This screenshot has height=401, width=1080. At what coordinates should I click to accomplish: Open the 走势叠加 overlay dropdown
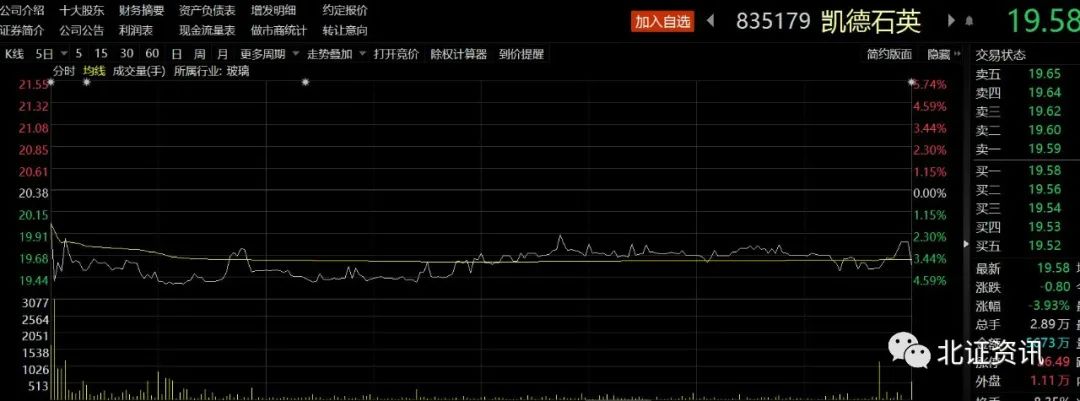(x=335, y=54)
